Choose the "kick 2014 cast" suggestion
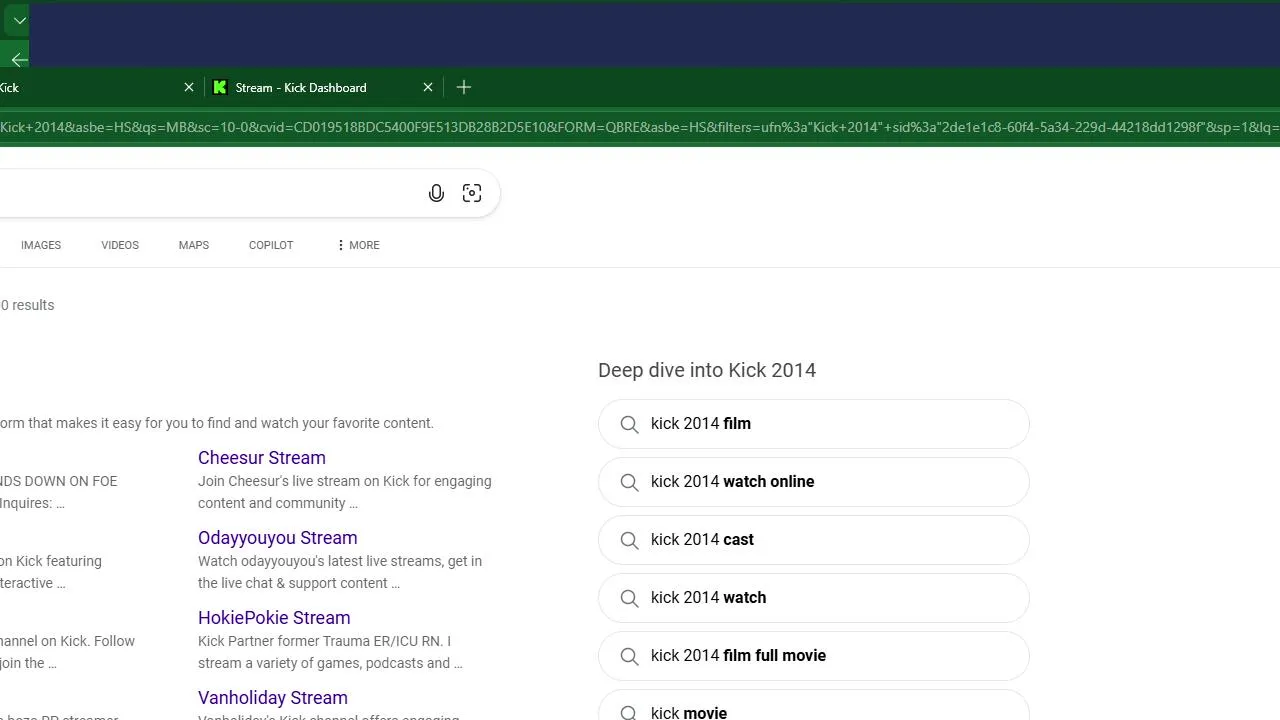This screenshot has width=1280, height=720. click(814, 540)
